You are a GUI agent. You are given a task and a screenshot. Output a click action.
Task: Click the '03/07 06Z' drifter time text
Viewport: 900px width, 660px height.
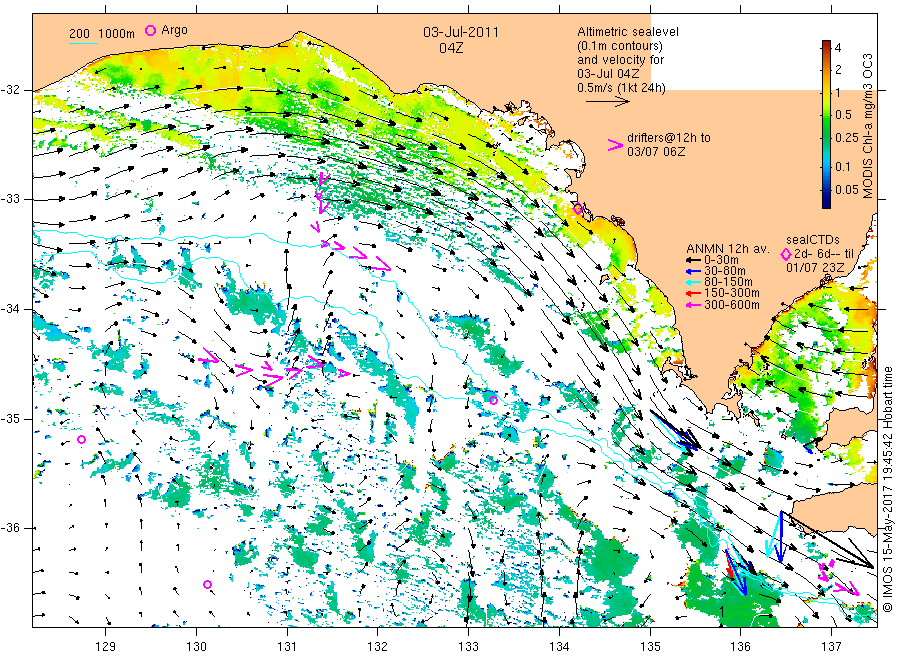(x=656, y=152)
